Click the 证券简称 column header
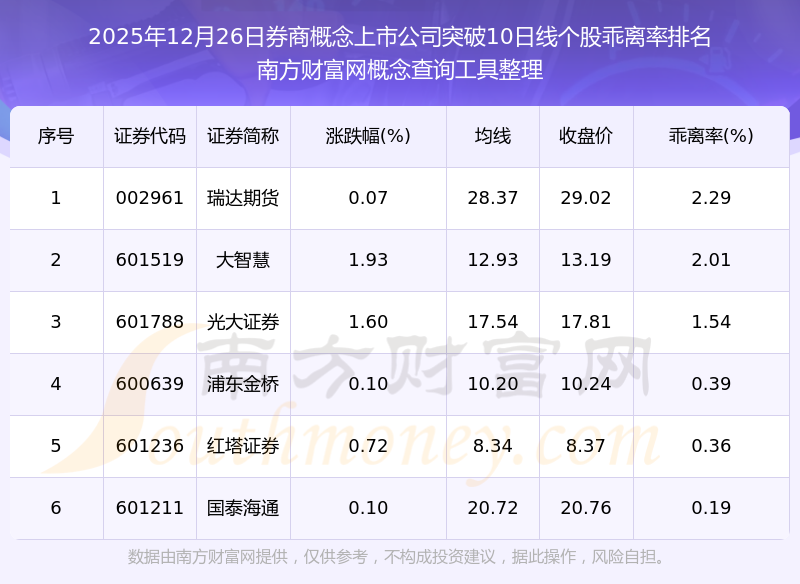800x584 pixels. (243, 136)
